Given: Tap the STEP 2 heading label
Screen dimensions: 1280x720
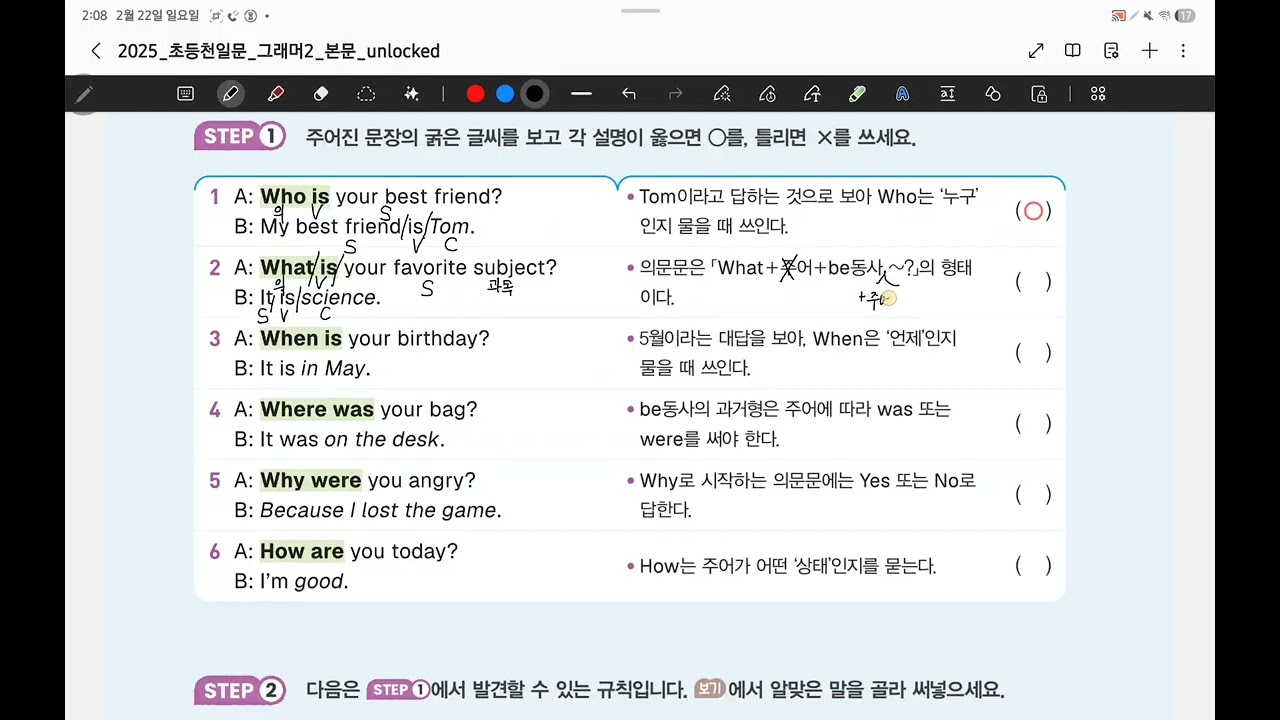Looking at the screenshot, I should (240, 690).
